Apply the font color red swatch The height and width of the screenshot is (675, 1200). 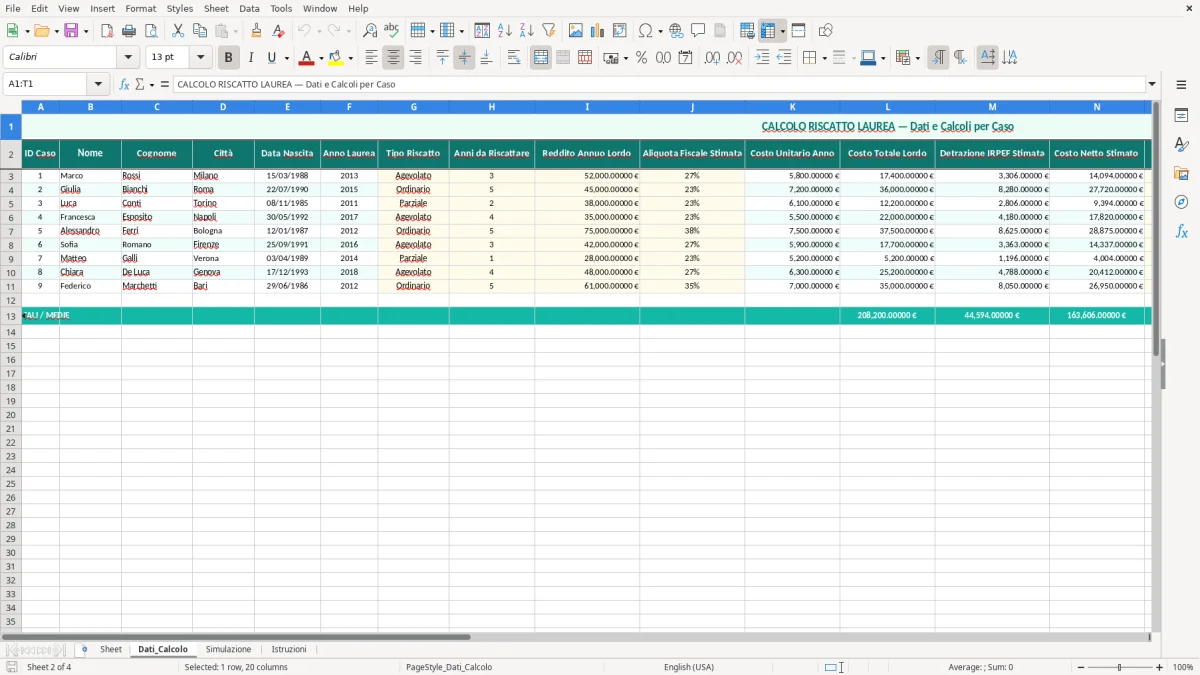[x=307, y=58]
